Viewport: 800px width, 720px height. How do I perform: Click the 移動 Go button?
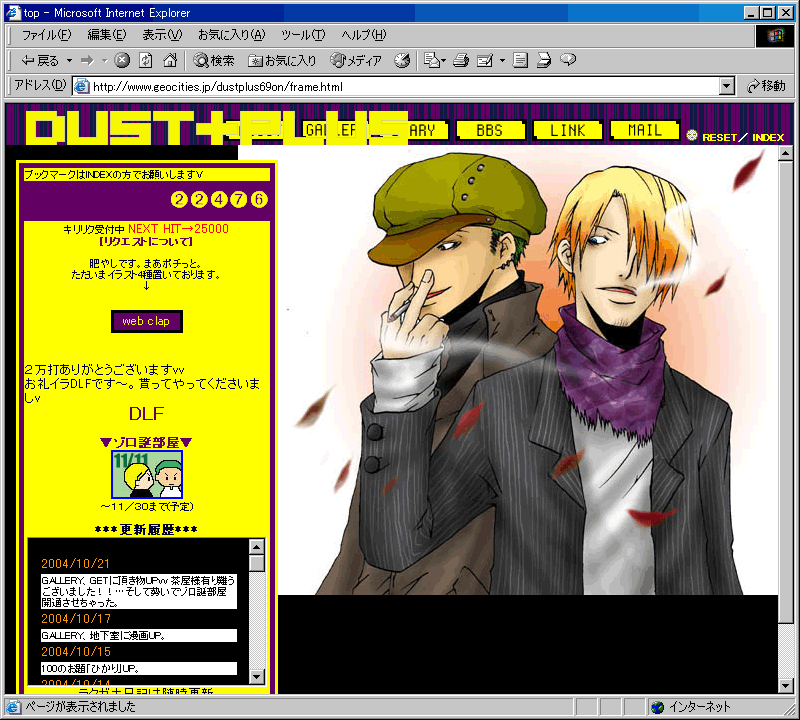(x=766, y=86)
